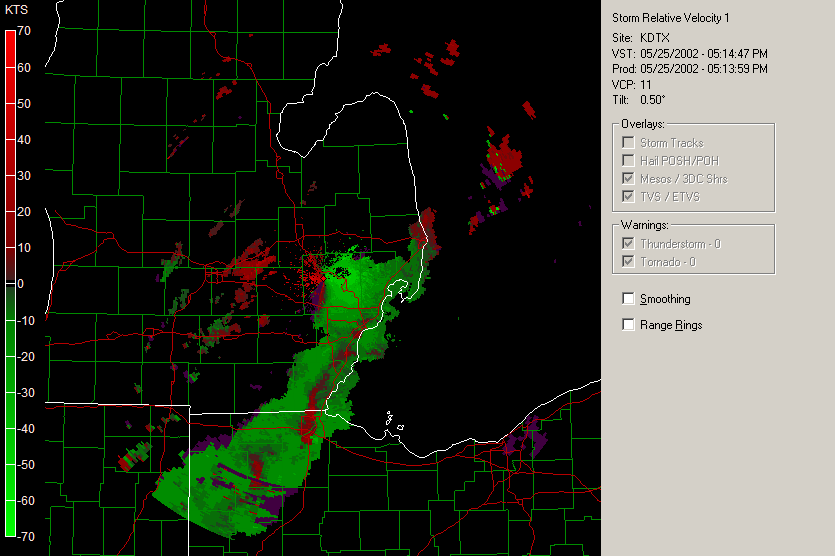Enable the Storm Tracks overlay checkbox

click(628, 143)
